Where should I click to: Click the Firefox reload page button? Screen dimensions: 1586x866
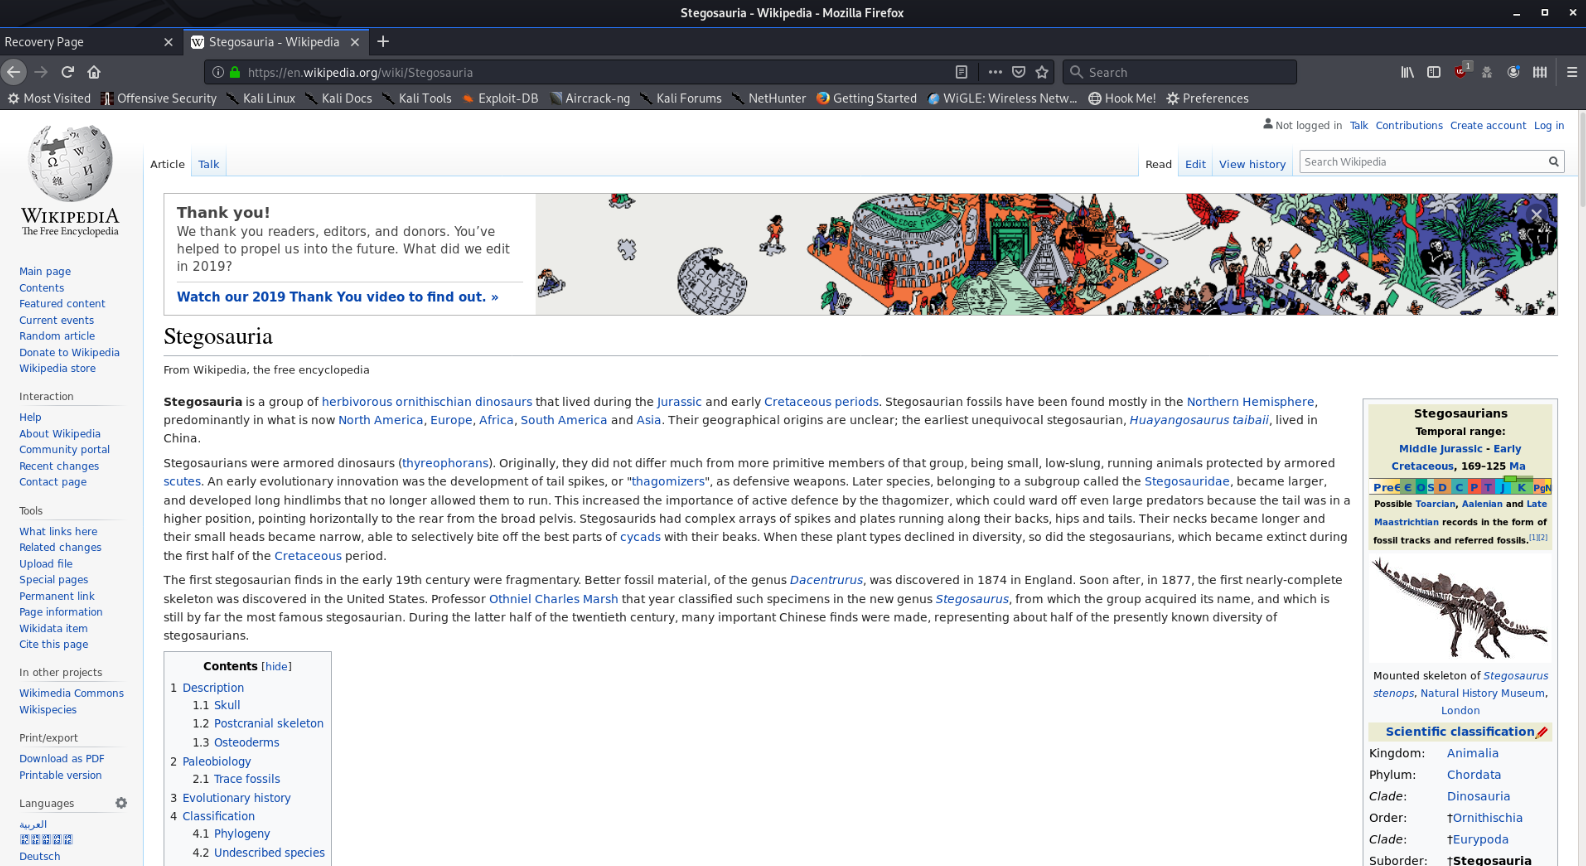pos(67,72)
